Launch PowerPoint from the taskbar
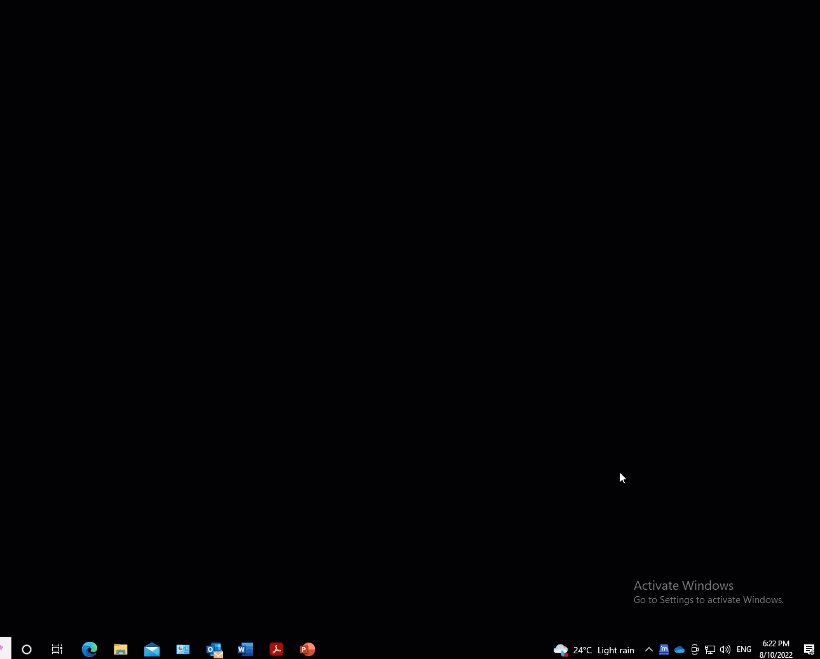Viewport: 820px width, 659px height. [308, 649]
